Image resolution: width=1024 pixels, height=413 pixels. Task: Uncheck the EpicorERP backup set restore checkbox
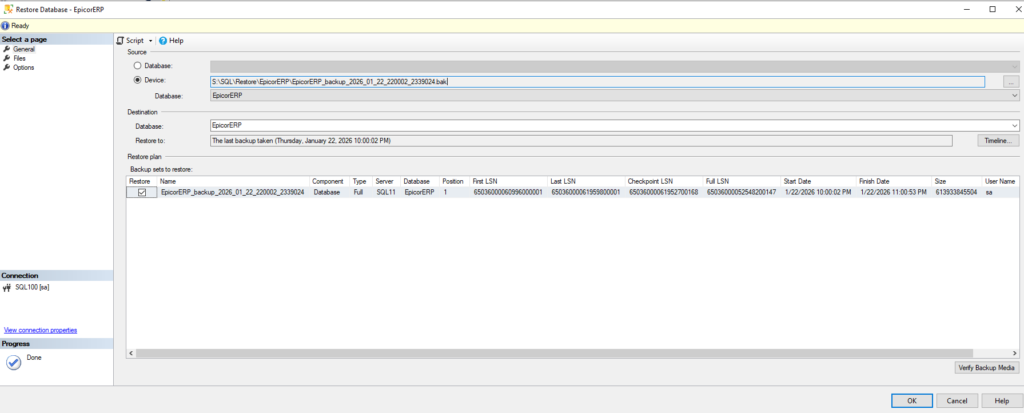[142, 192]
